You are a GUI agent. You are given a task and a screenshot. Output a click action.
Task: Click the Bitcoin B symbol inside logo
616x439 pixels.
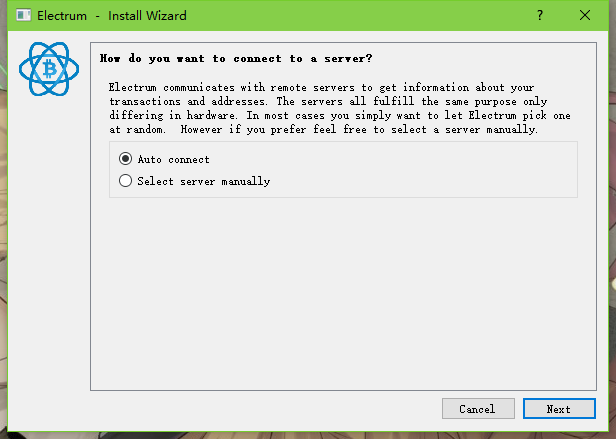(x=50, y=69)
